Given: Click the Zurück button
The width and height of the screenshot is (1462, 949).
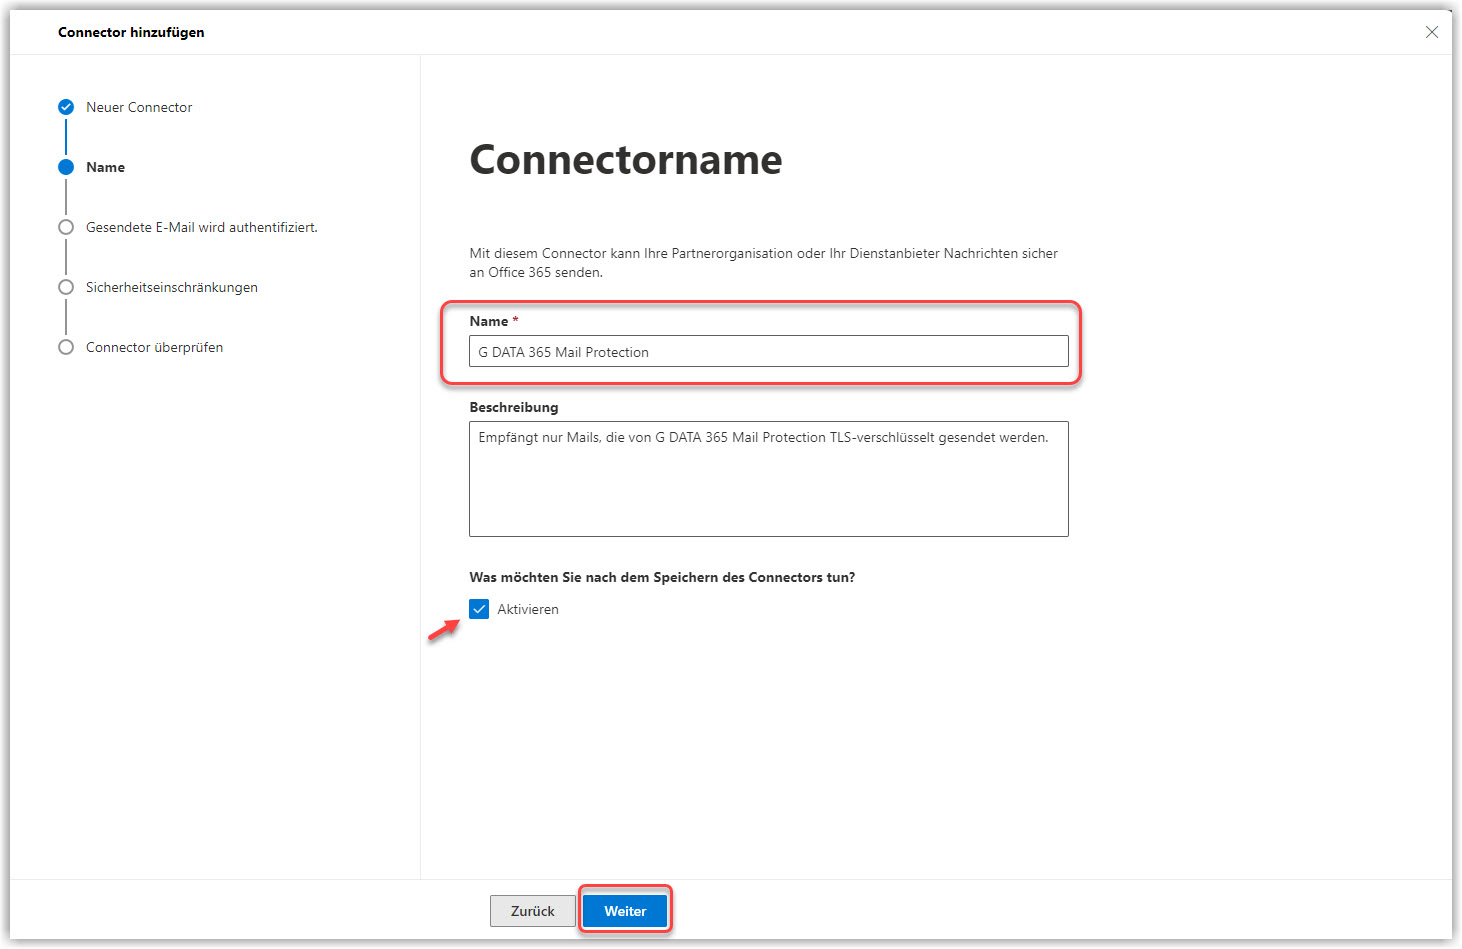Looking at the screenshot, I should (533, 911).
